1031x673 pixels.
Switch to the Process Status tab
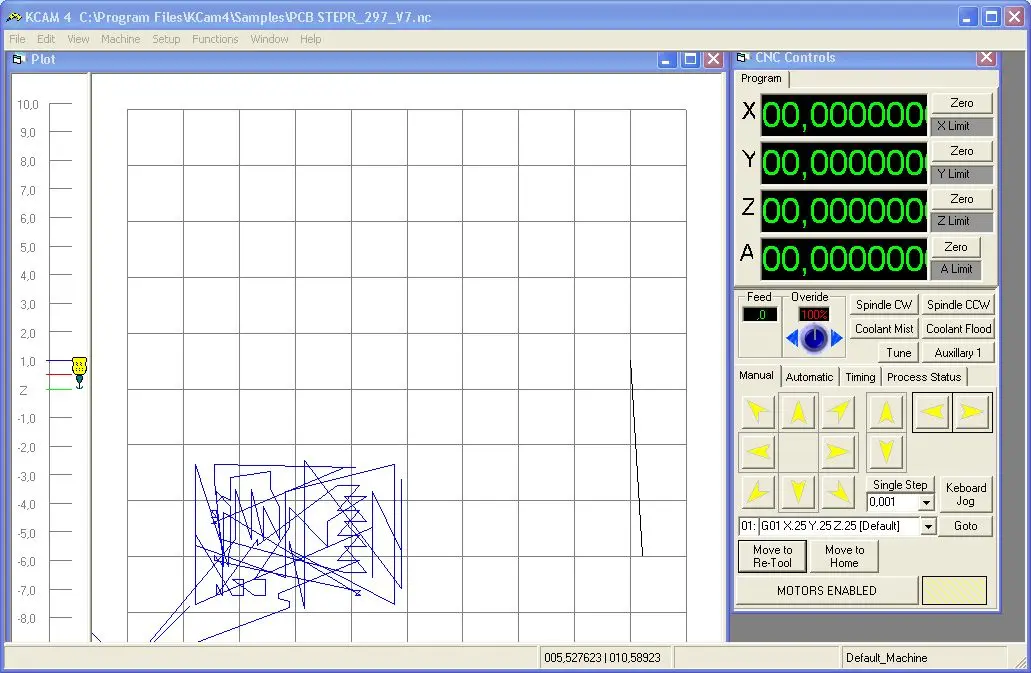924,377
